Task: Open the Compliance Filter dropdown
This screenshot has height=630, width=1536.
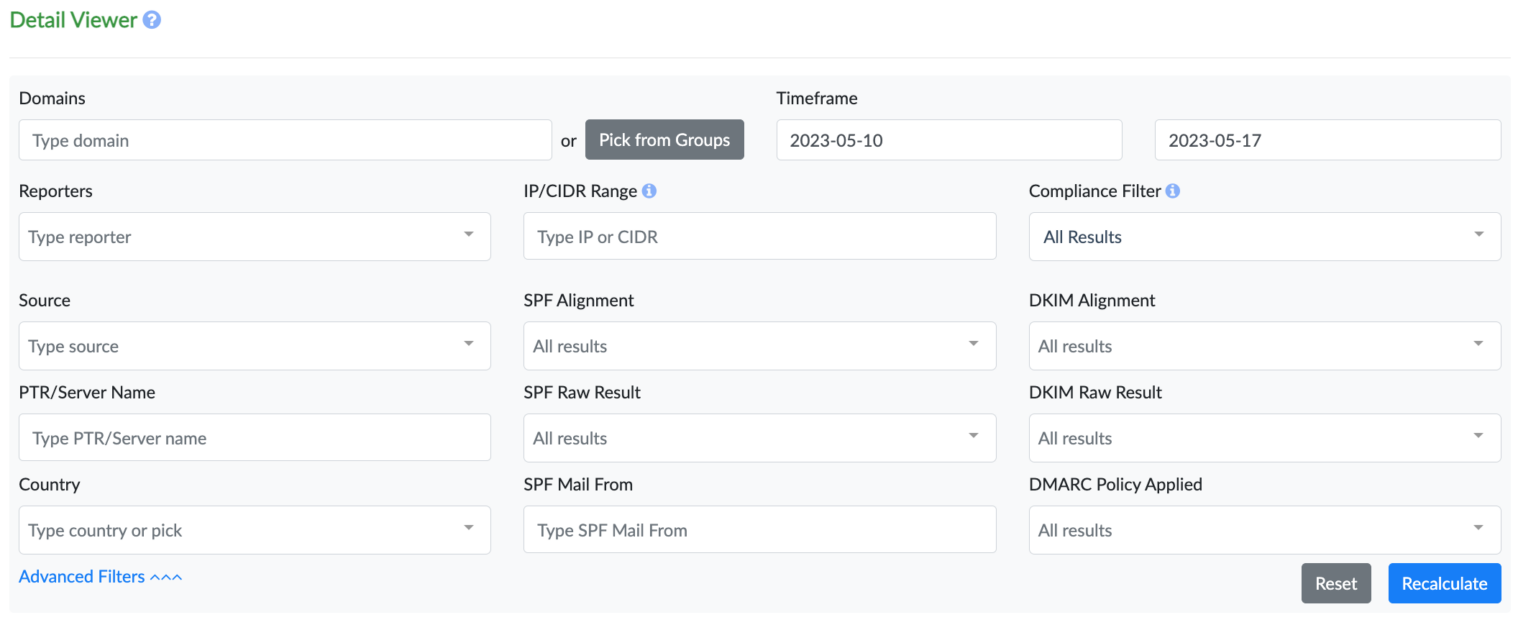Action: pyautogui.click(x=1264, y=236)
